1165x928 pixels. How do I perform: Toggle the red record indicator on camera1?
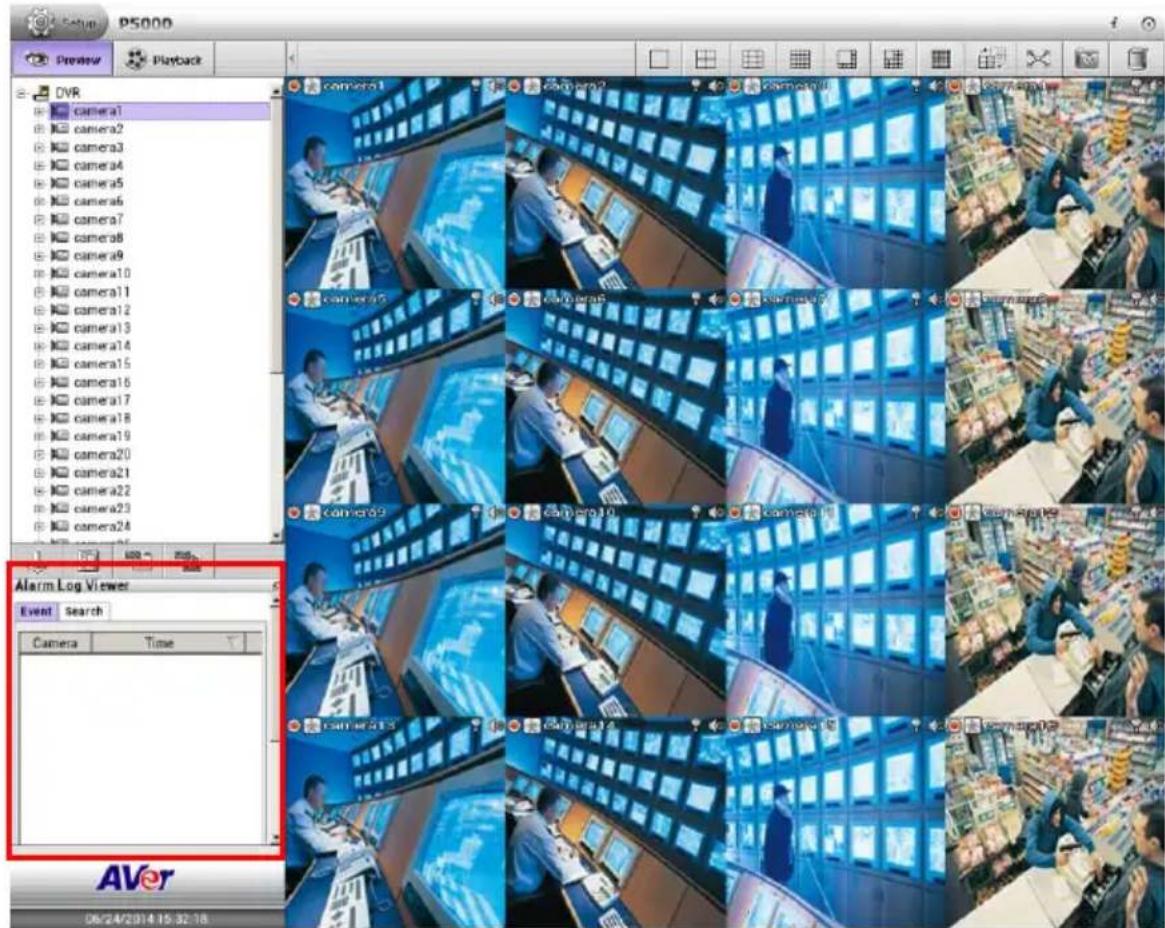pos(294,86)
